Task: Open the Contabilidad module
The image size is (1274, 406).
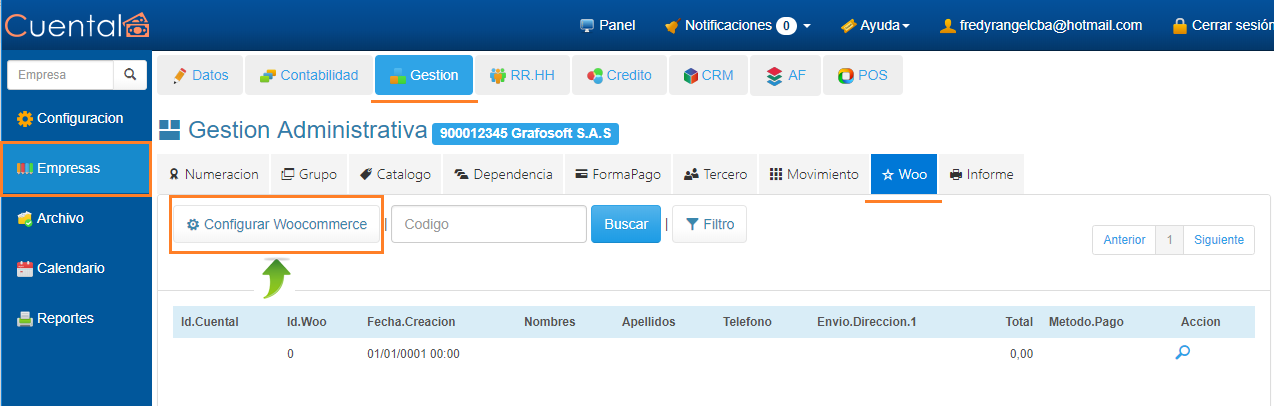Action: pos(308,75)
